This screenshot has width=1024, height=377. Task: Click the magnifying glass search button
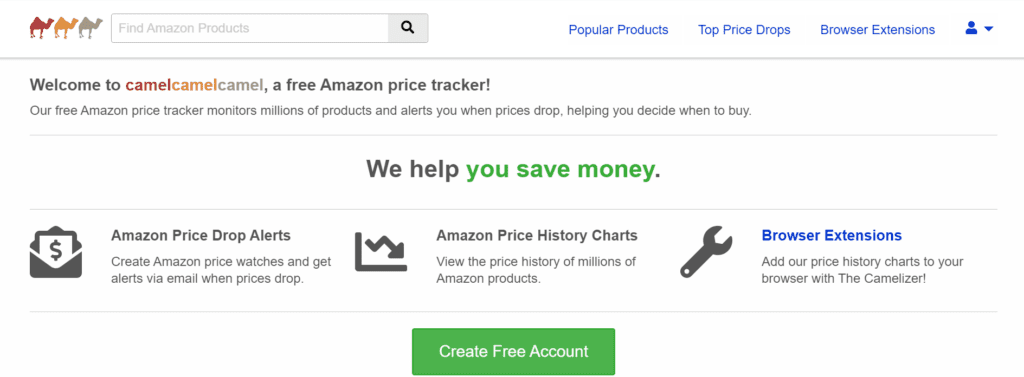click(408, 28)
